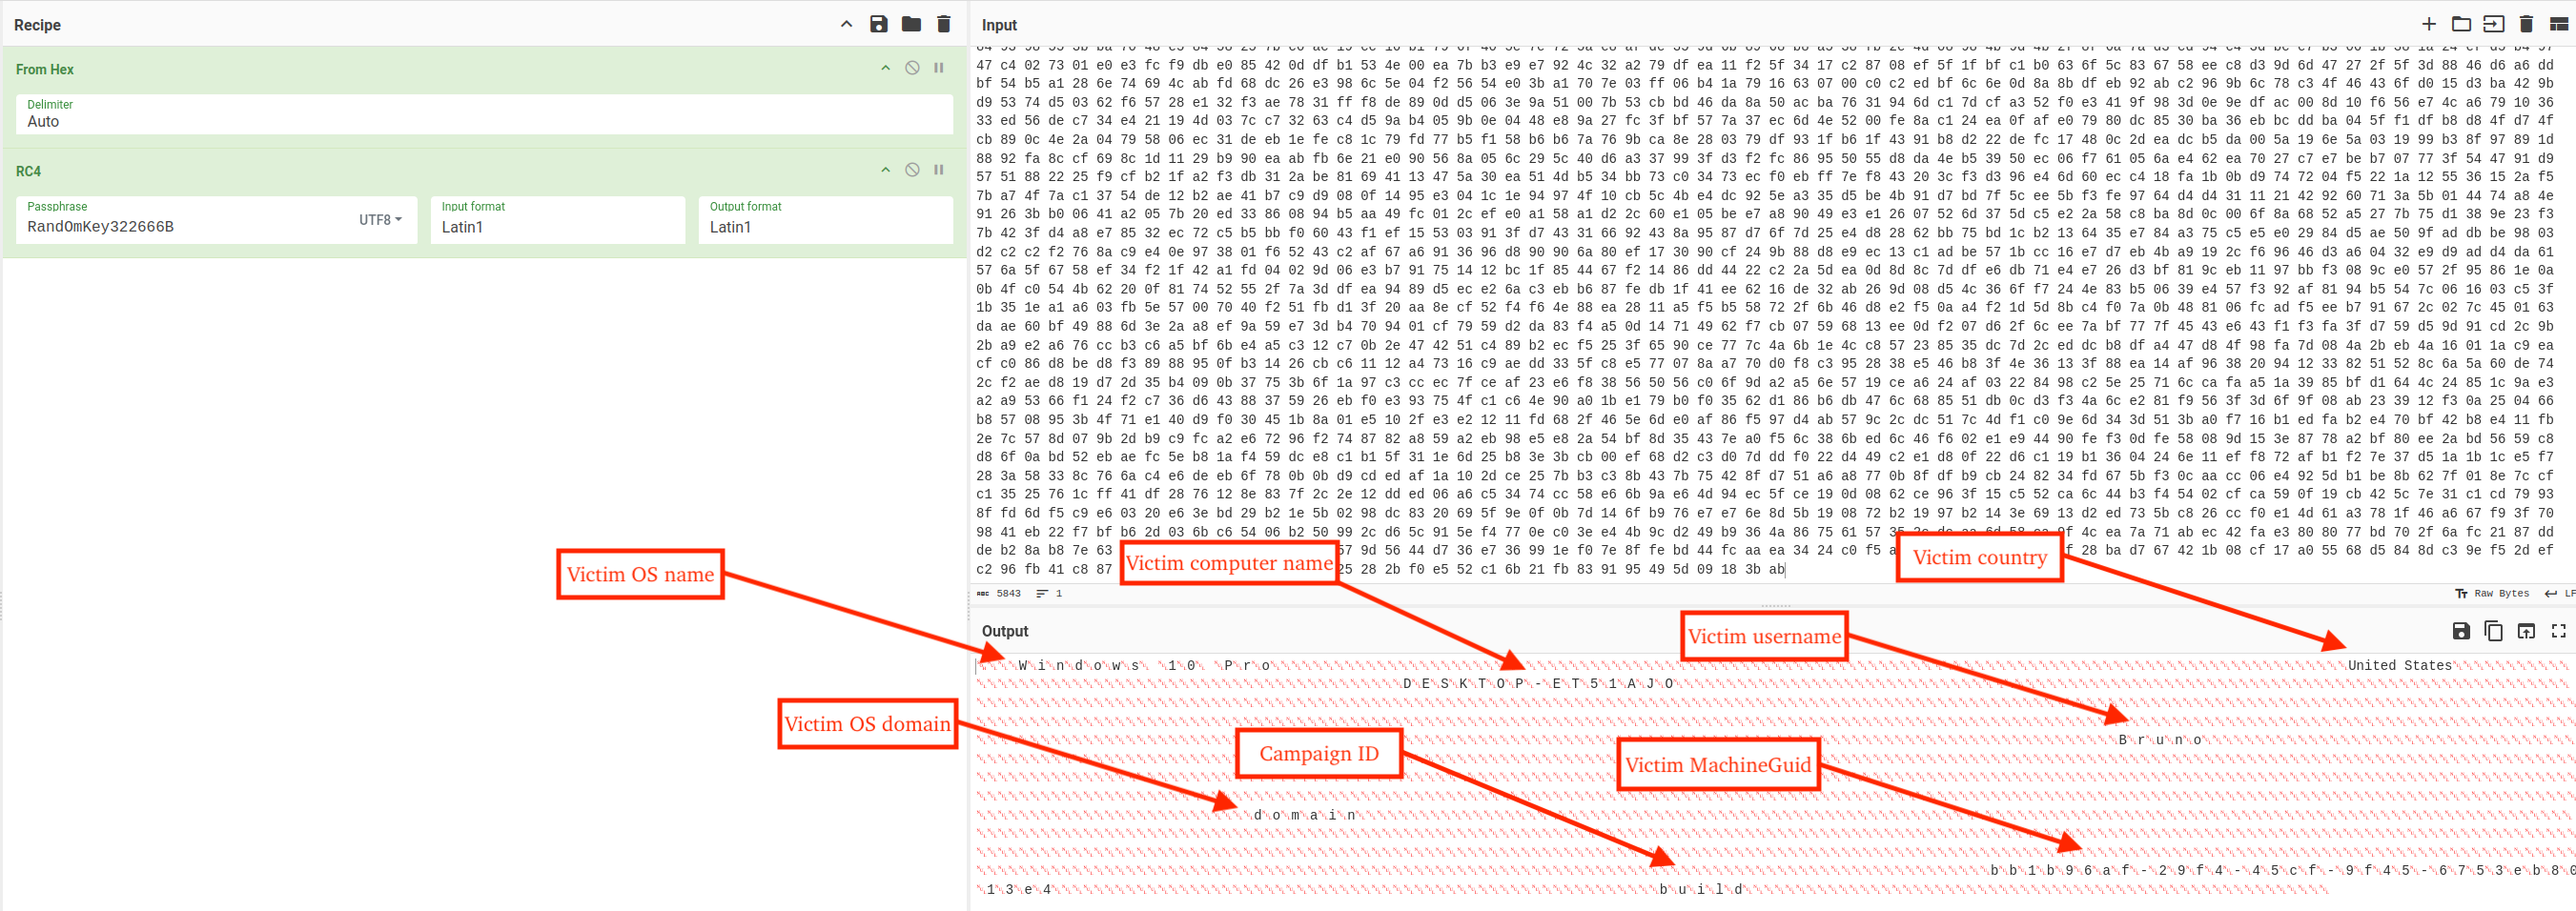Open the Delimiter Auto dropdown

pyautogui.click(x=484, y=114)
